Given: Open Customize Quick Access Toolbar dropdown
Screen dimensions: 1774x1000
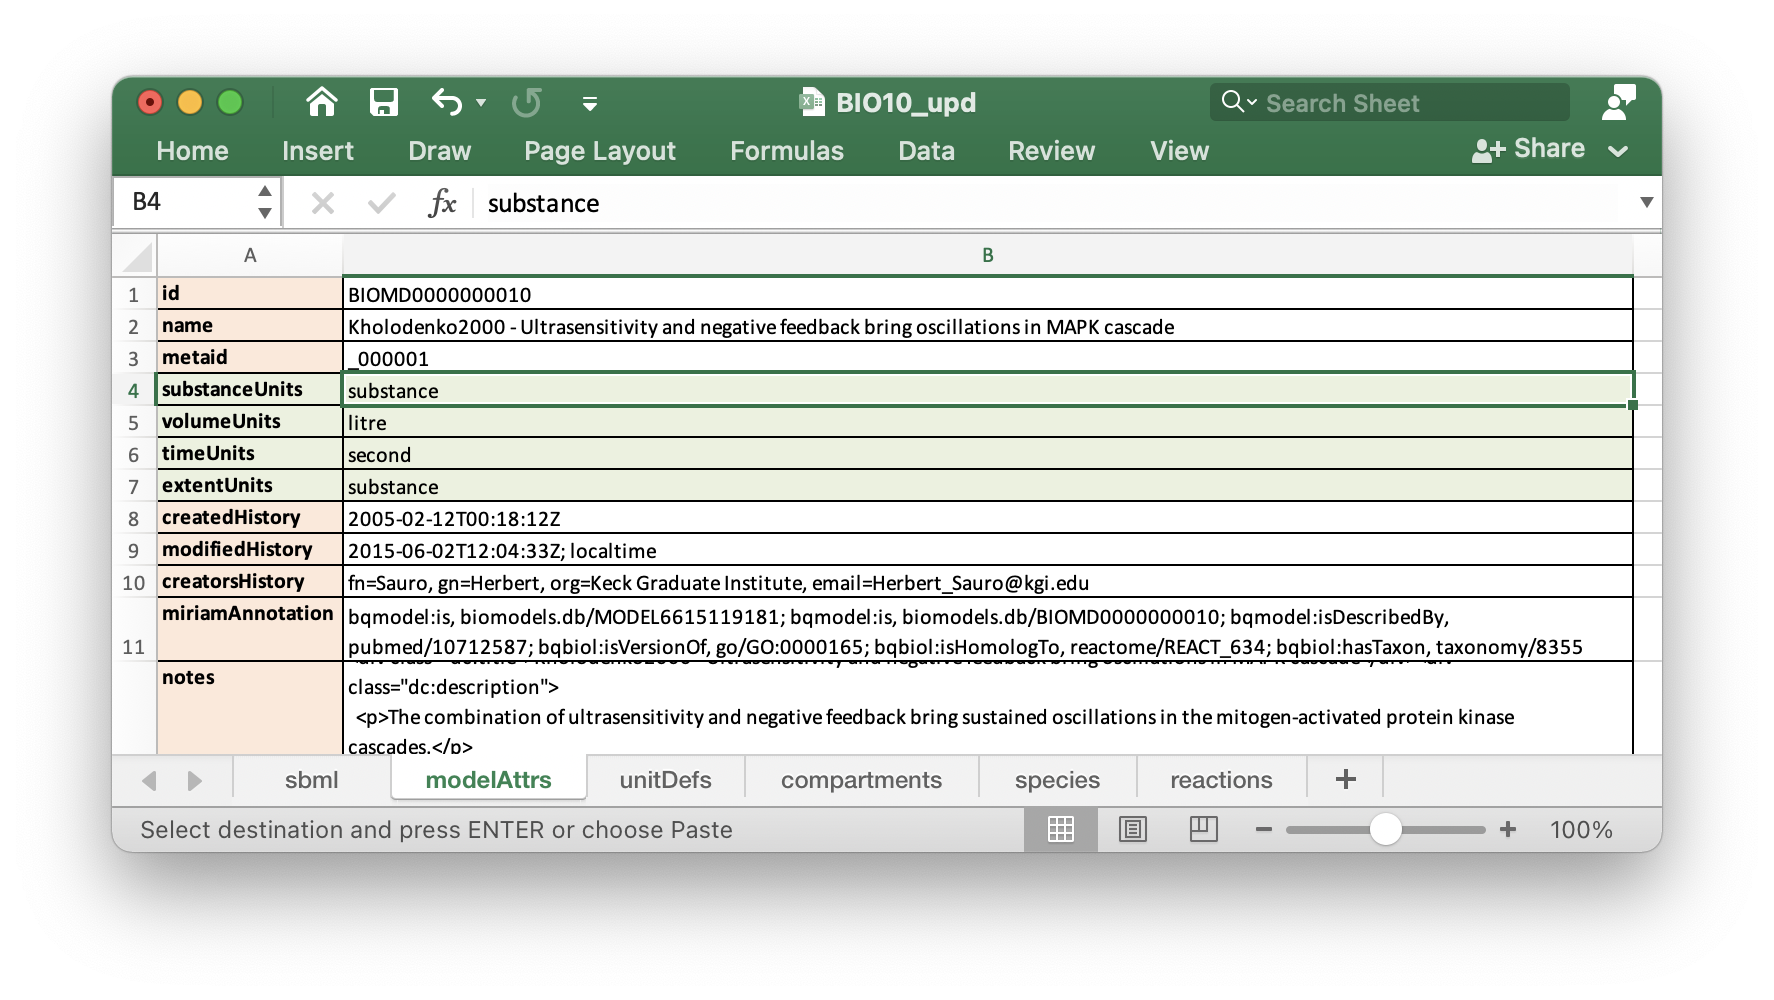Looking at the screenshot, I should click(x=590, y=103).
